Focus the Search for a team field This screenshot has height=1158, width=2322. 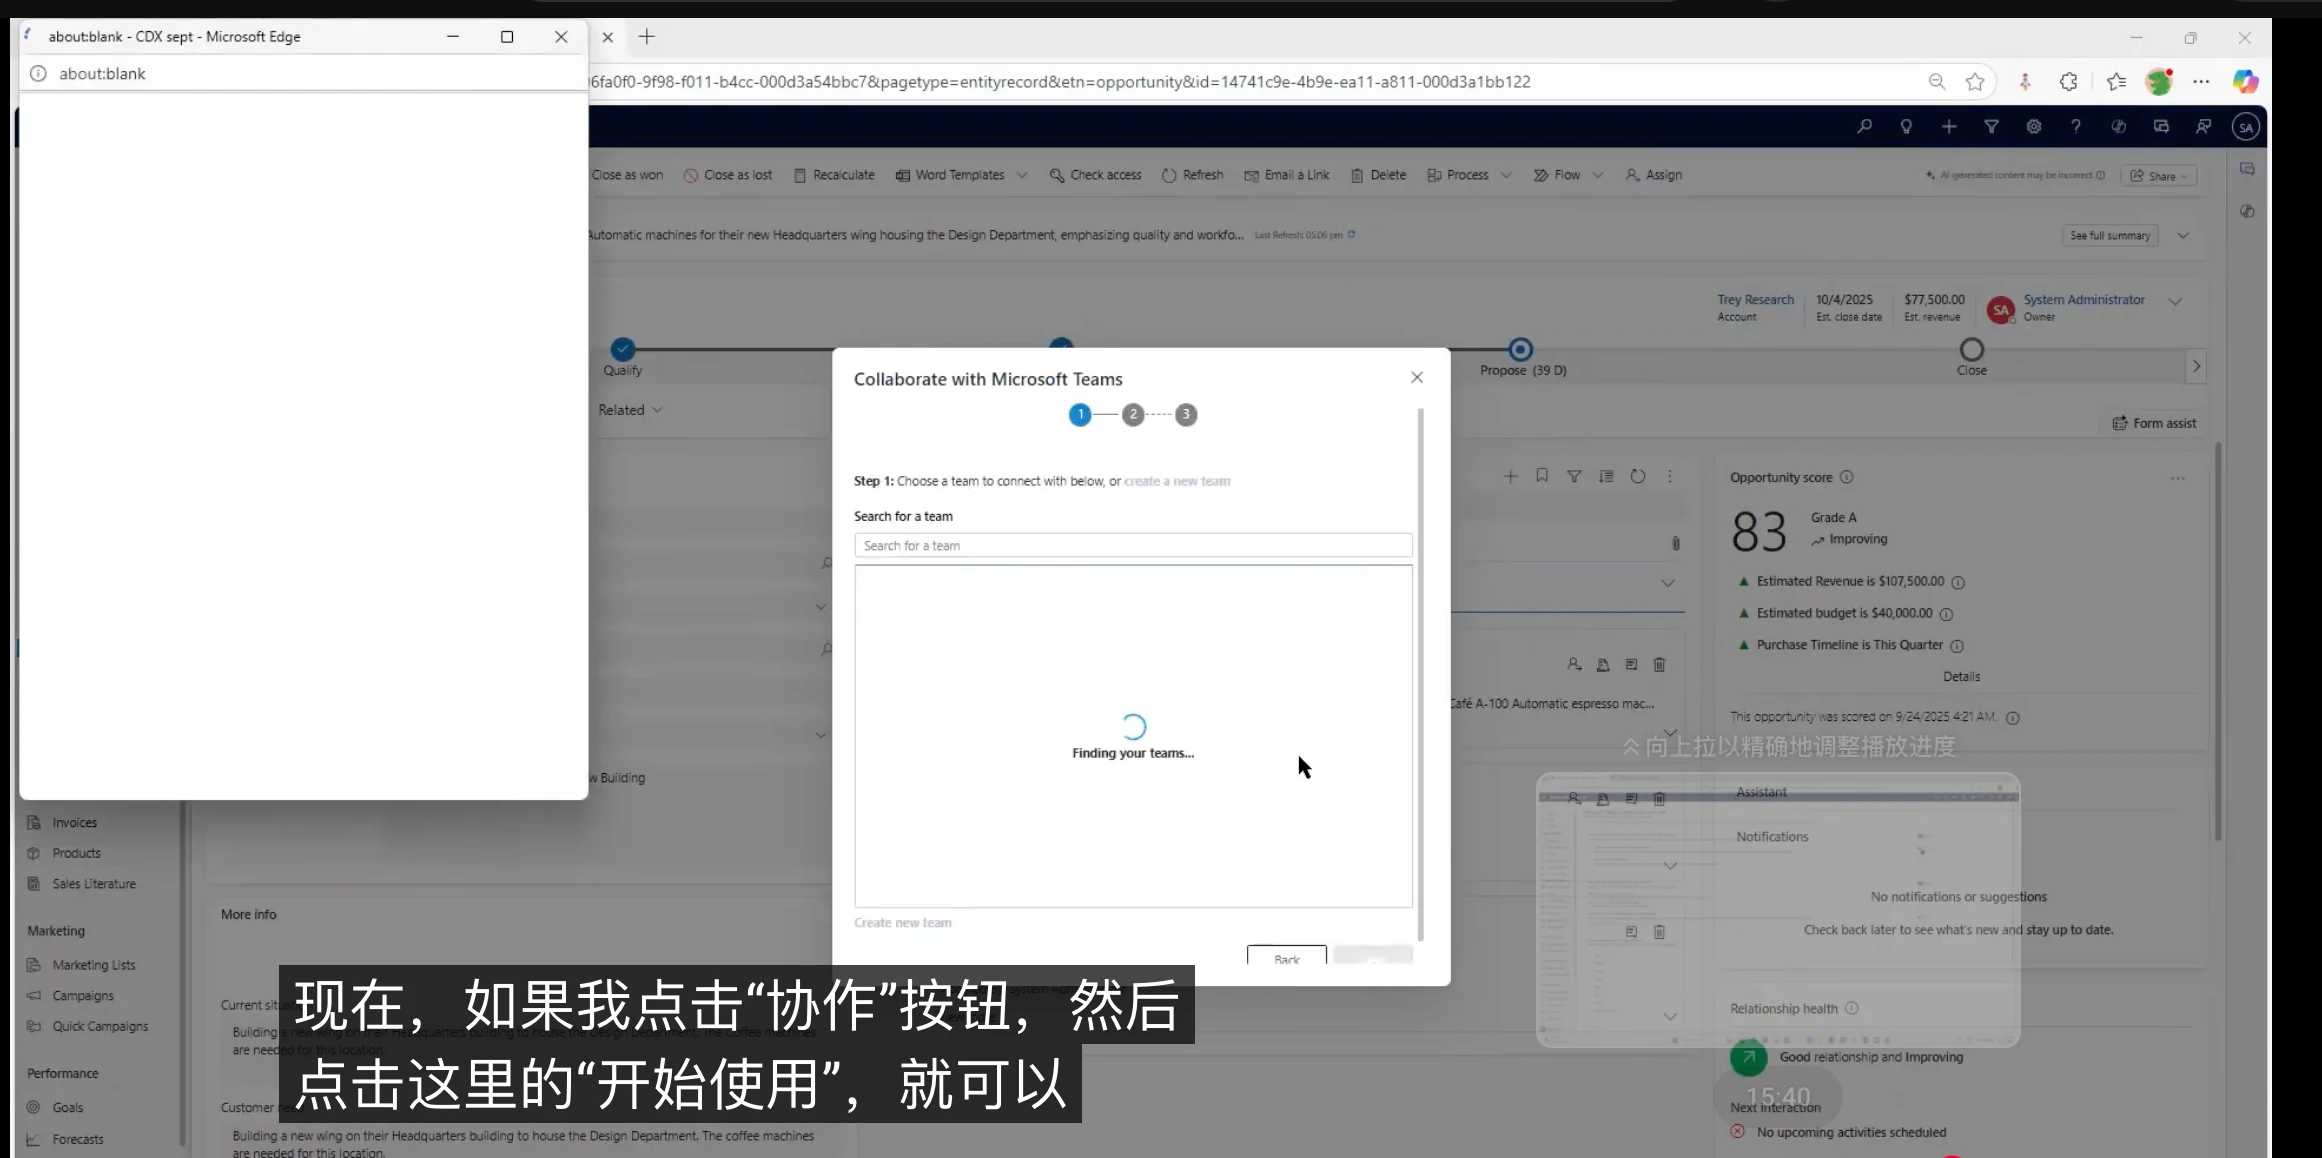1133,546
